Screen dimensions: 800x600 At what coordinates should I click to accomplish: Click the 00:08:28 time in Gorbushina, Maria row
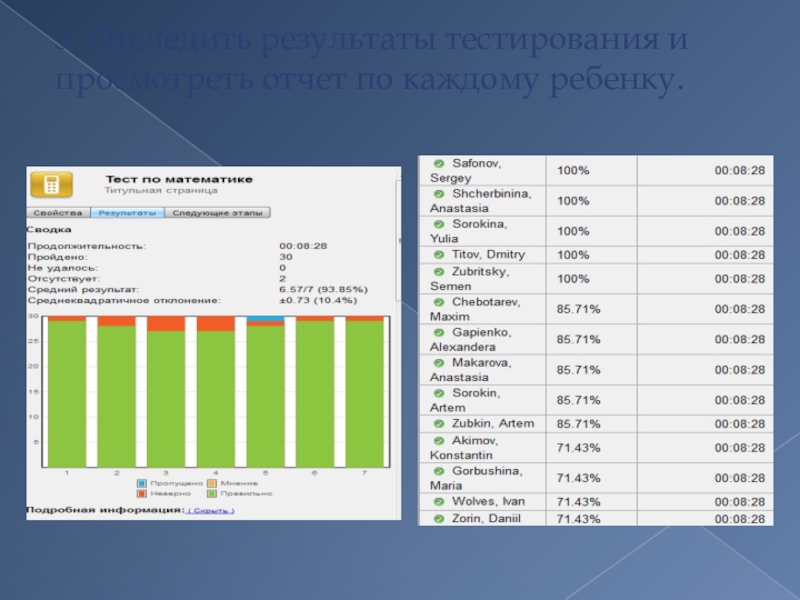(x=740, y=478)
